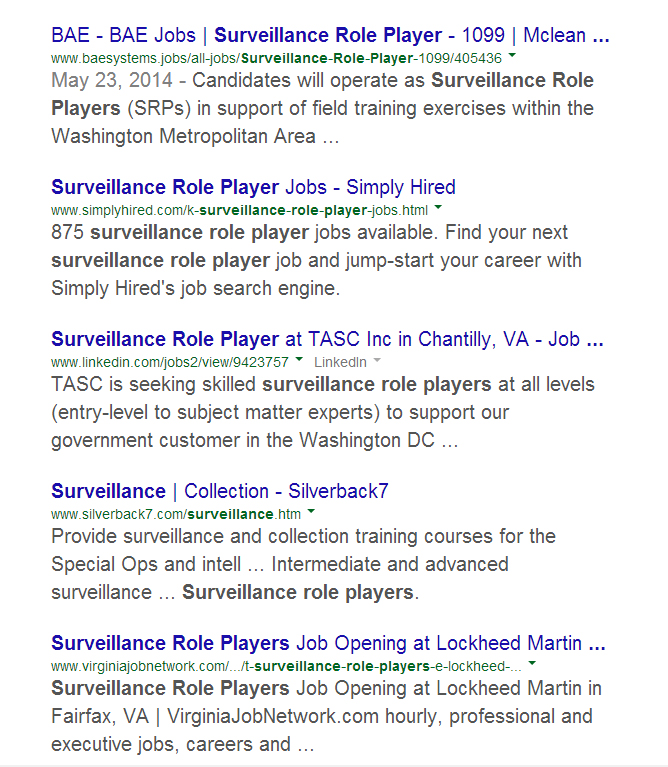Click the www.linkedin.com/jobs2 URL text

[x=169, y=362]
